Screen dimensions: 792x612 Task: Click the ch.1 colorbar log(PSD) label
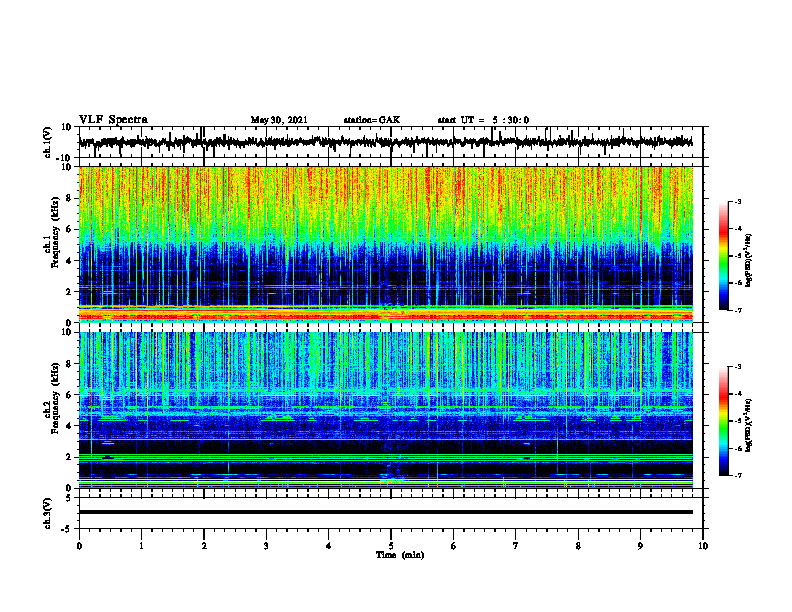(x=749, y=260)
